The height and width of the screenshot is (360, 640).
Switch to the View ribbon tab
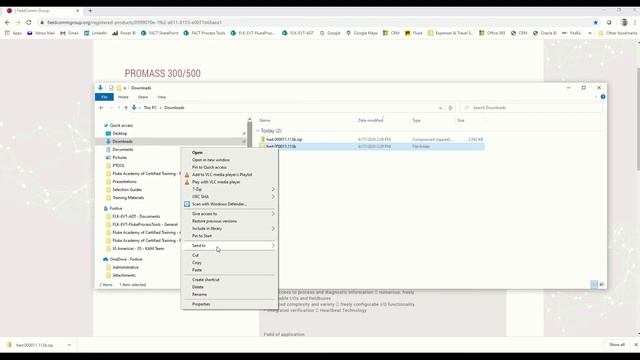162,97
